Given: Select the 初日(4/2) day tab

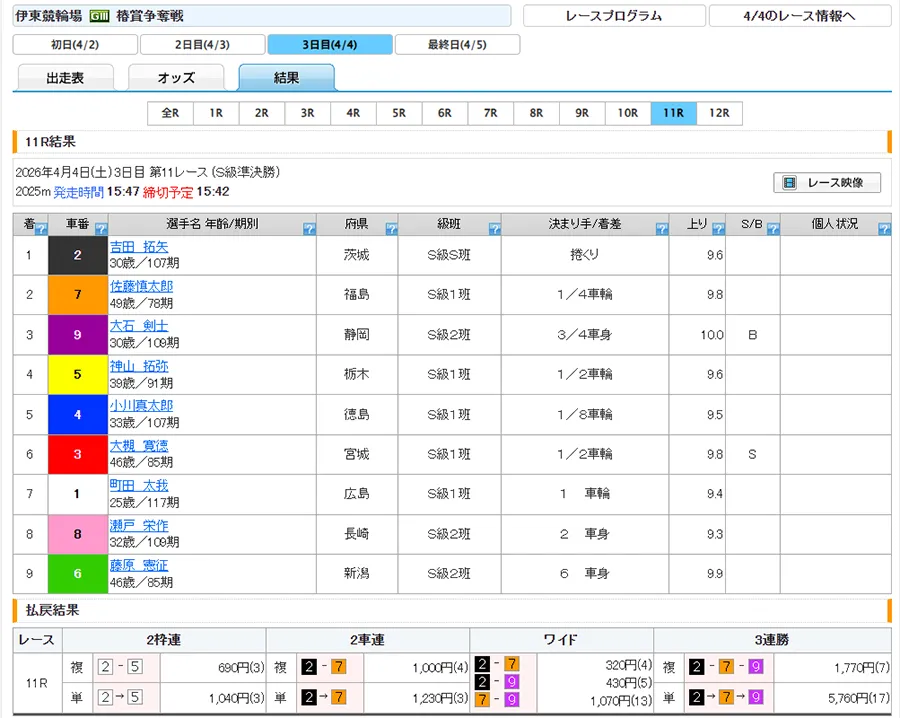Looking at the screenshot, I should coord(75,45).
